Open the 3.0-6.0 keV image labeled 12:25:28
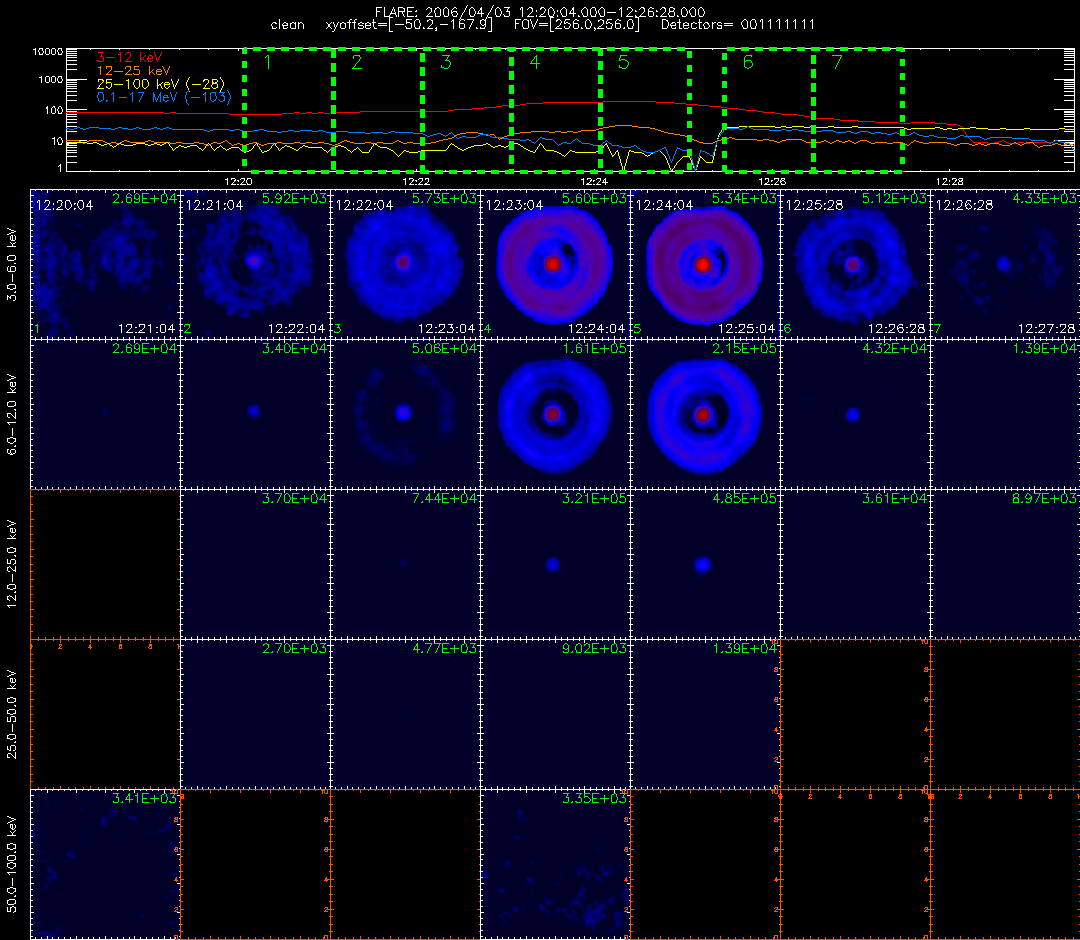The image size is (1080, 940). point(855,264)
